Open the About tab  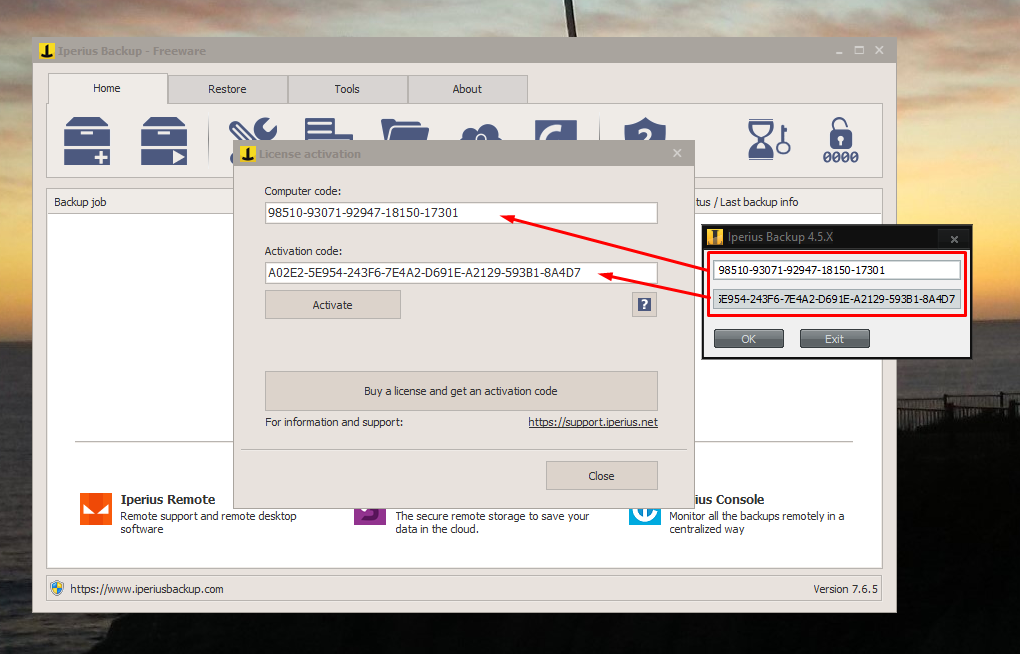pyautogui.click(x=467, y=89)
